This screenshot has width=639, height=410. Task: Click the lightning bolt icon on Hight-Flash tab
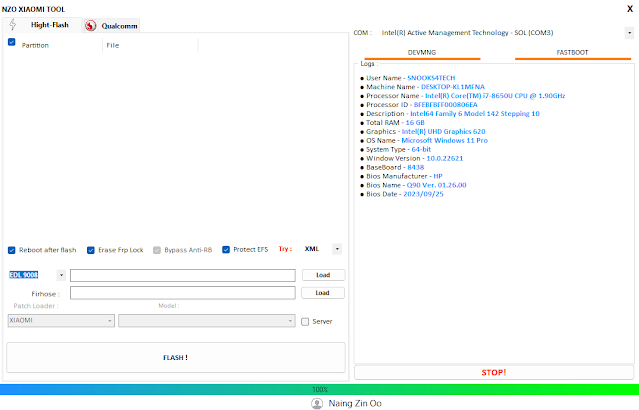(13, 25)
